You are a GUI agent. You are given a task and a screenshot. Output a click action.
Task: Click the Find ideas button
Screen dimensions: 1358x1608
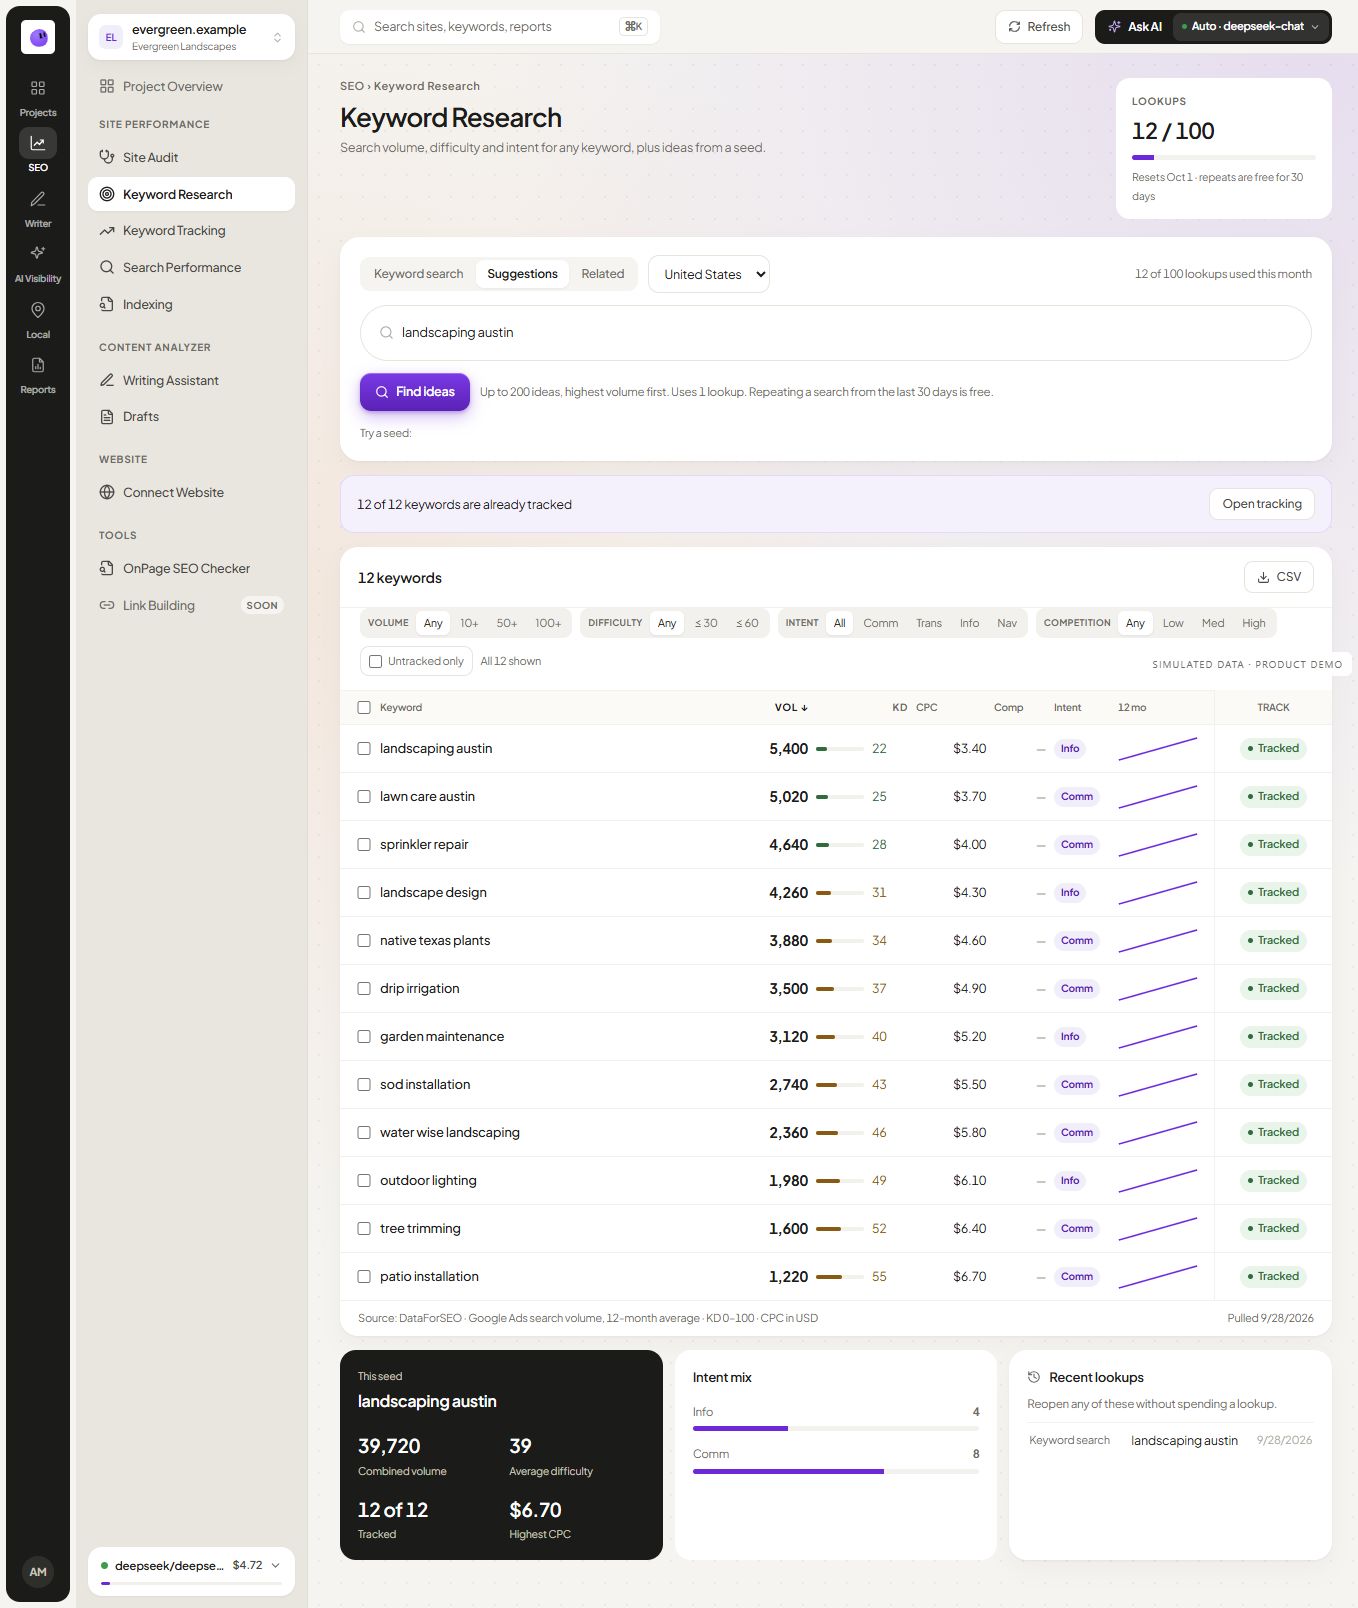pos(415,392)
